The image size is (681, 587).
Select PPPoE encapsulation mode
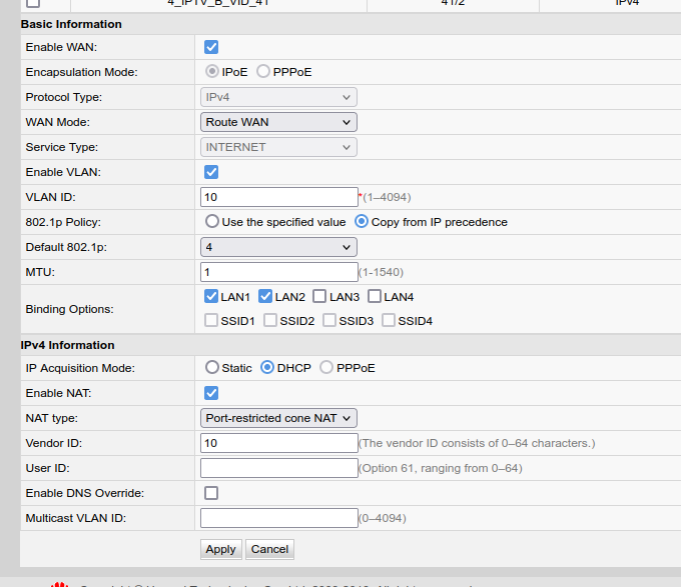click(264, 72)
